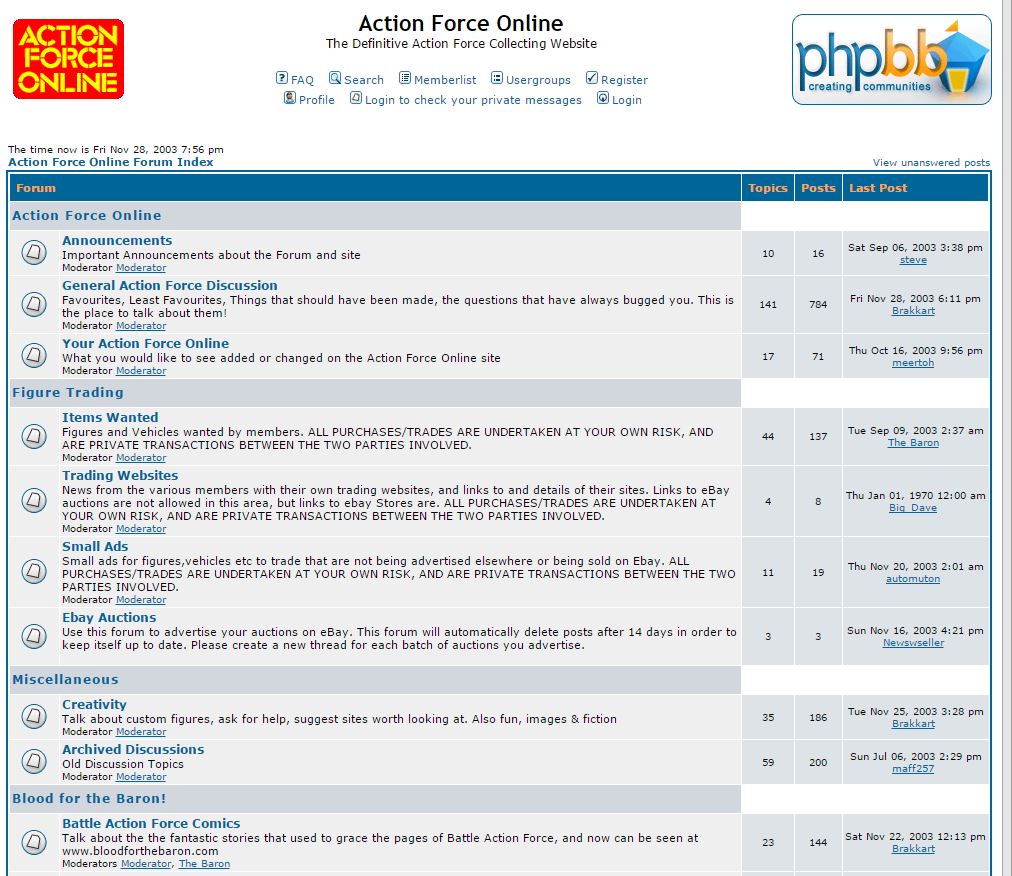Click the Login icon in the header

tap(603, 98)
